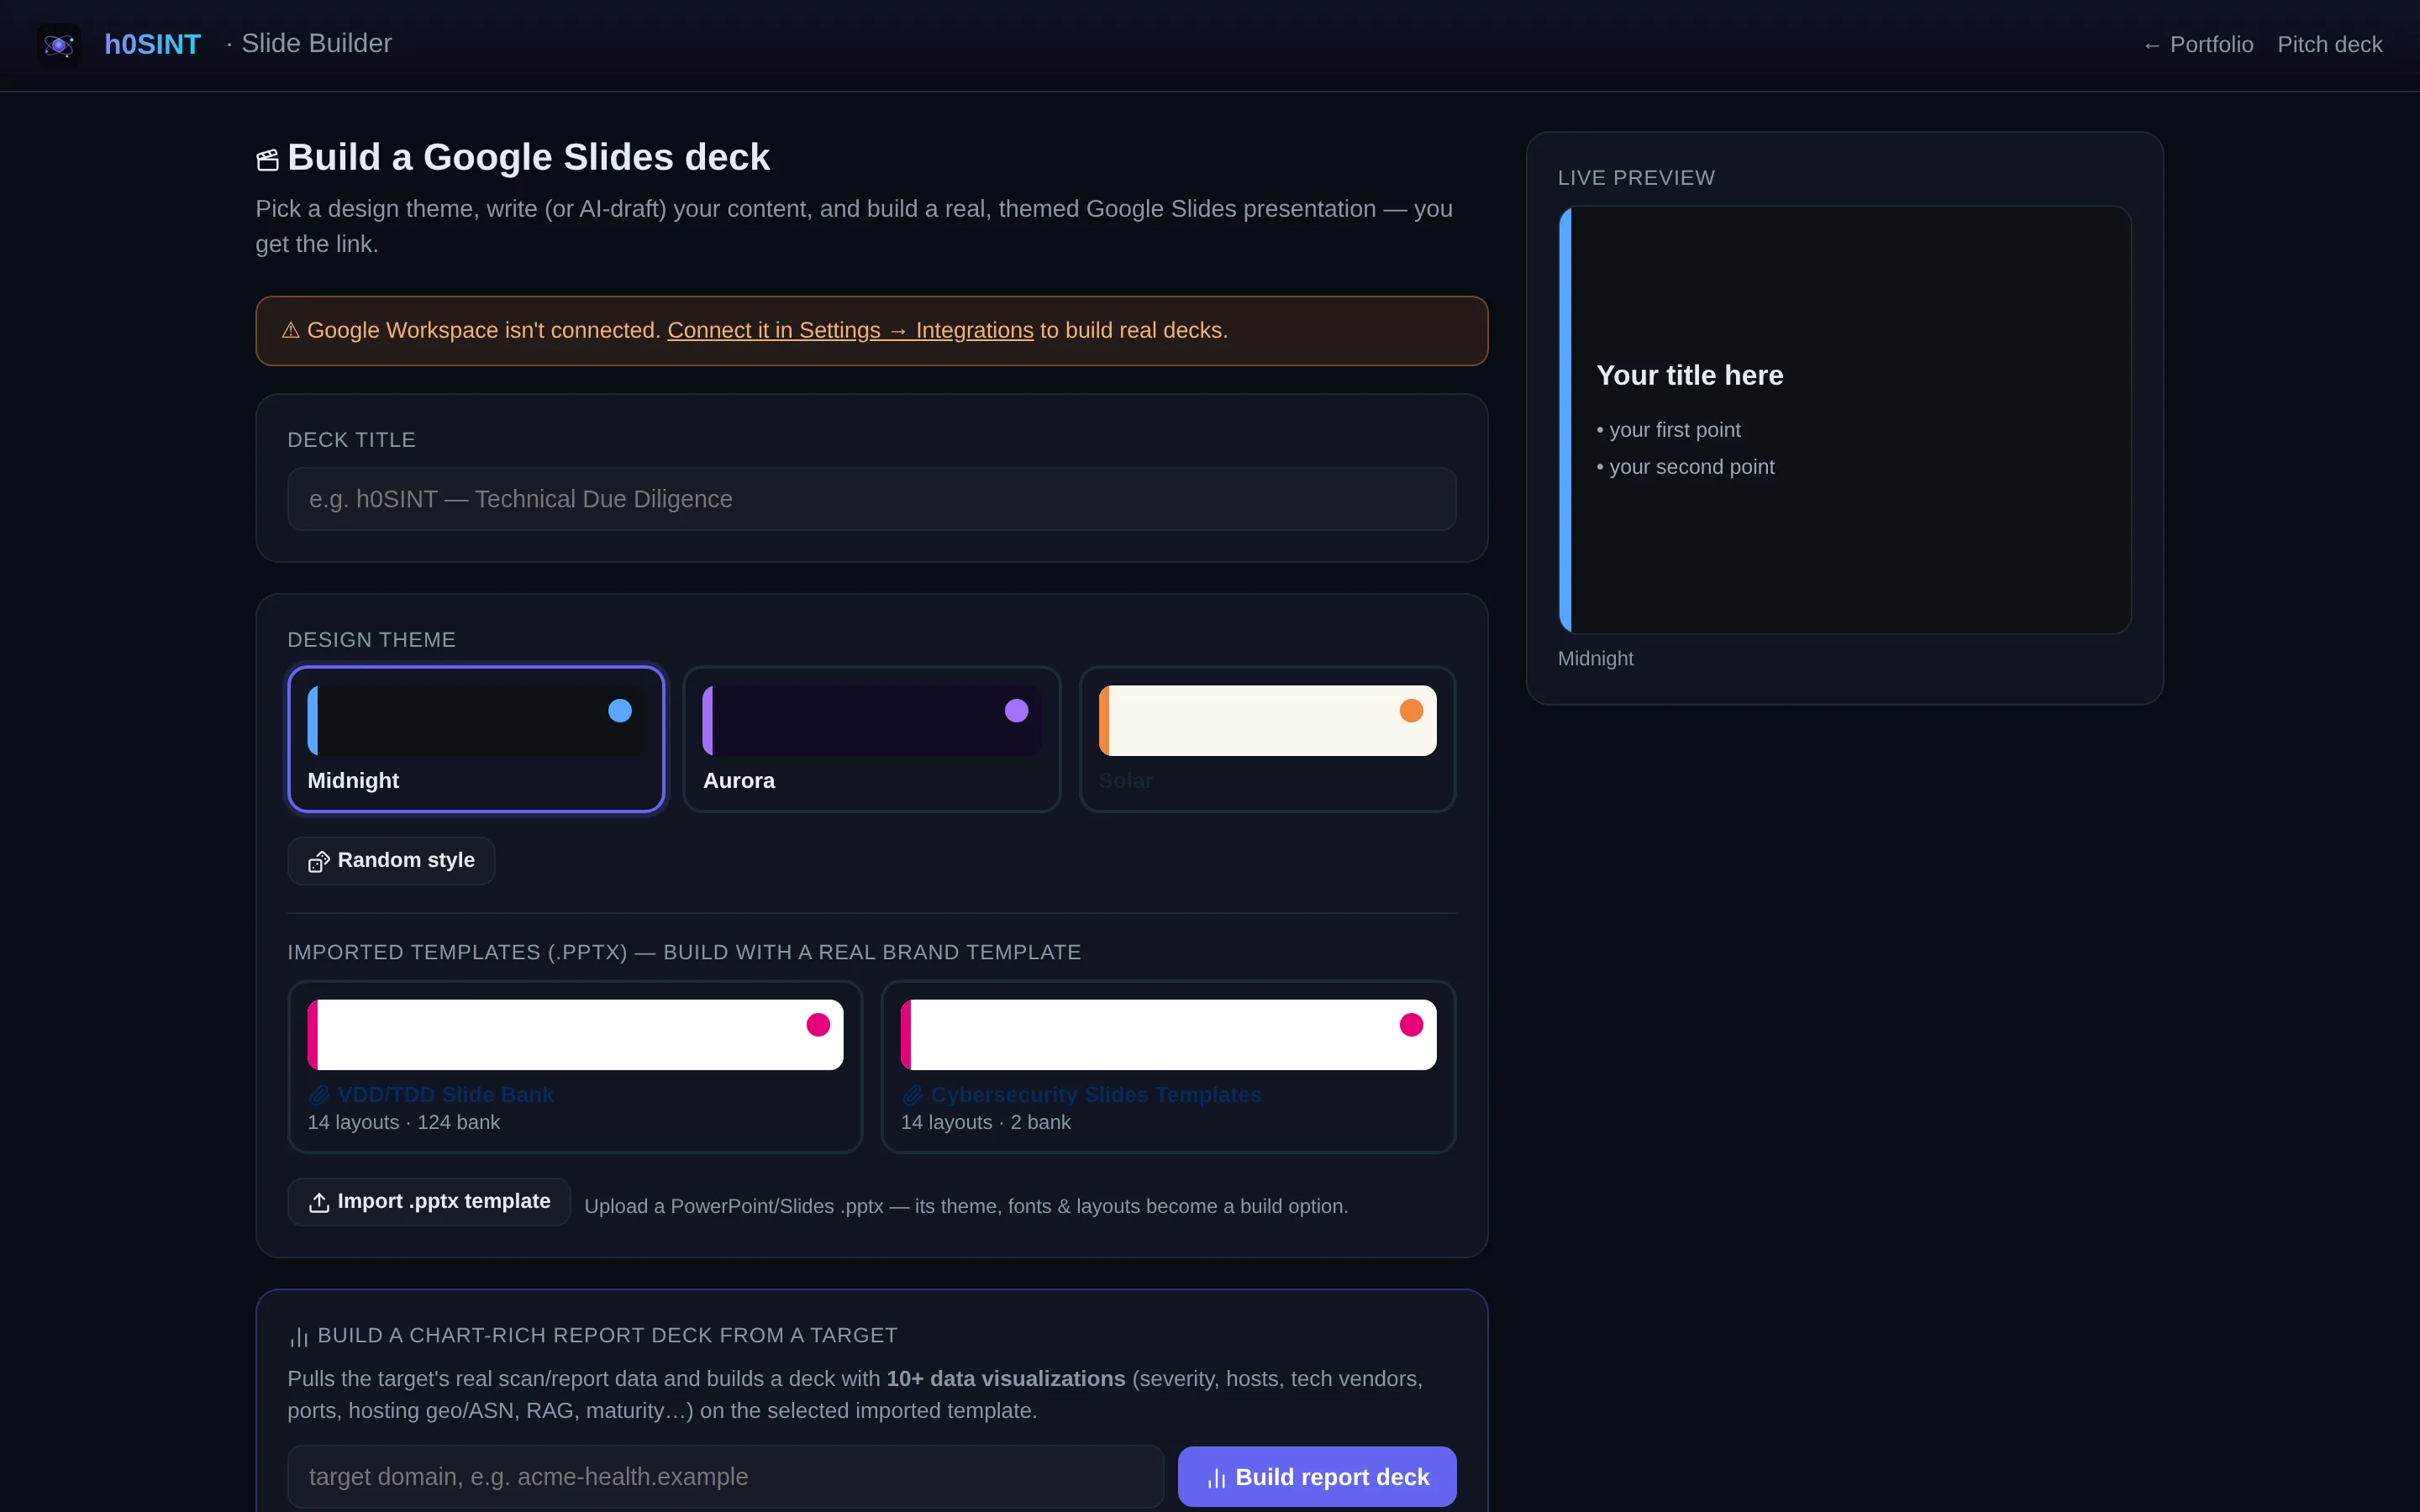The width and height of the screenshot is (2420, 1512).
Task: Click the 'DESIGN THEME' section label
Action: click(x=371, y=640)
